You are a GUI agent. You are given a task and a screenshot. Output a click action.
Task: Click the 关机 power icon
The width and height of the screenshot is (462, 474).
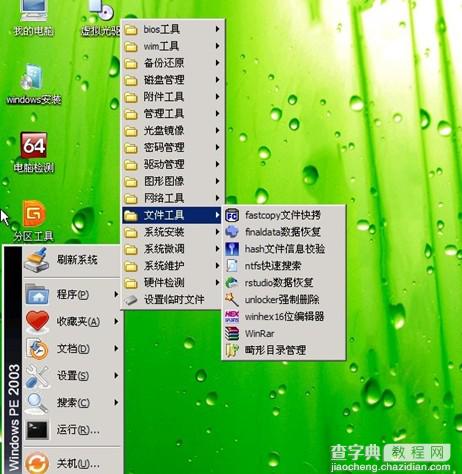point(37,463)
